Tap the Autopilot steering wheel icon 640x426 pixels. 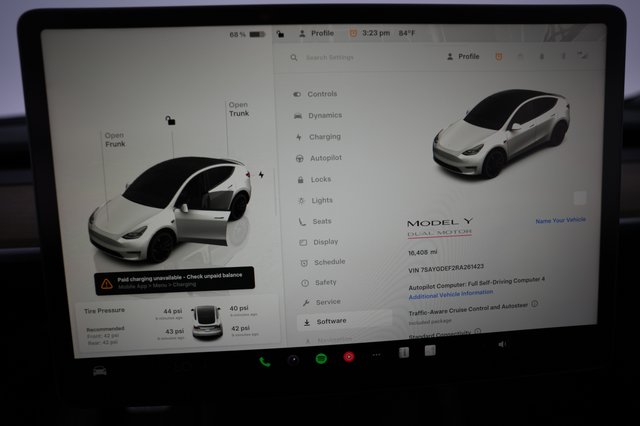tap(300, 158)
